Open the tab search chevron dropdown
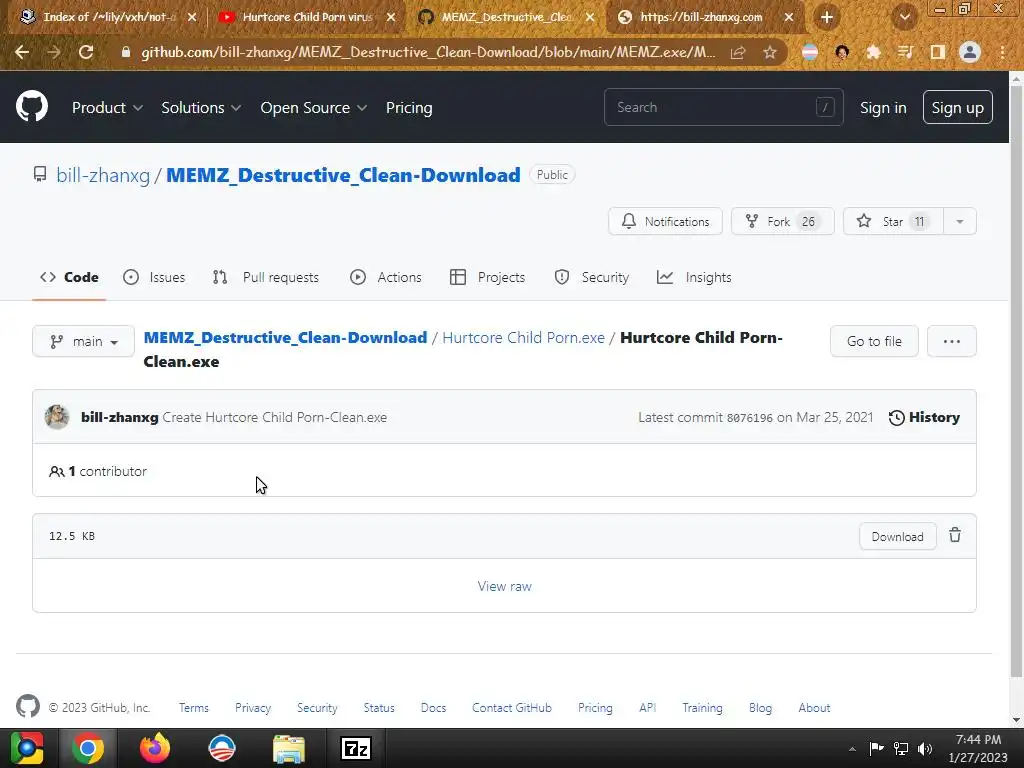This screenshot has width=1024, height=768. (905, 18)
